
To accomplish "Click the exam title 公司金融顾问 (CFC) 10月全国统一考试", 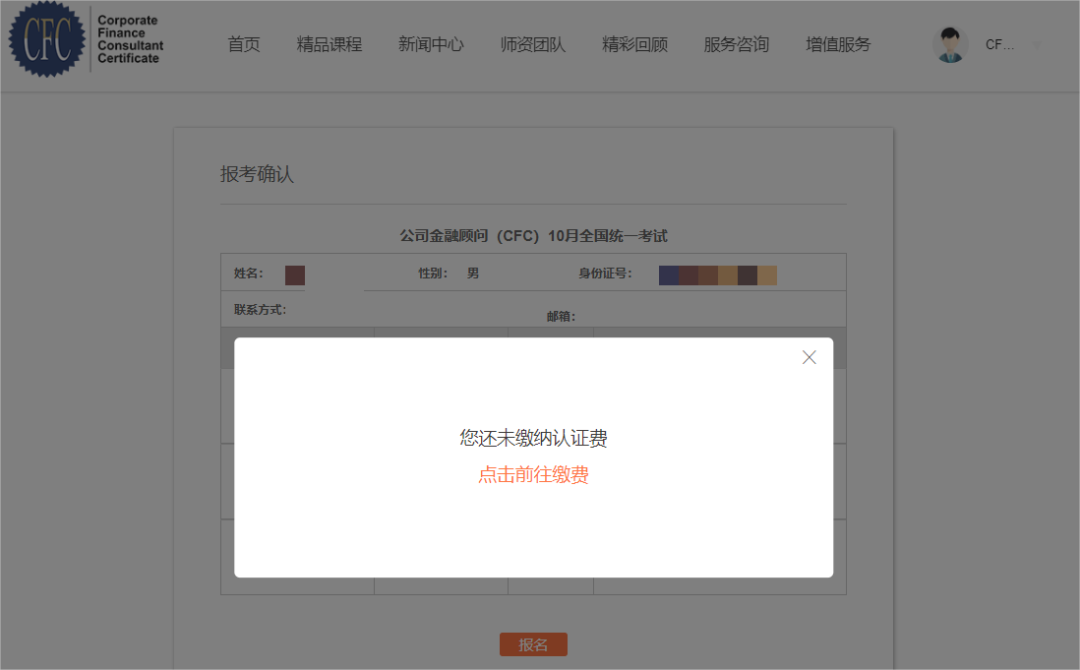I will point(533,236).
